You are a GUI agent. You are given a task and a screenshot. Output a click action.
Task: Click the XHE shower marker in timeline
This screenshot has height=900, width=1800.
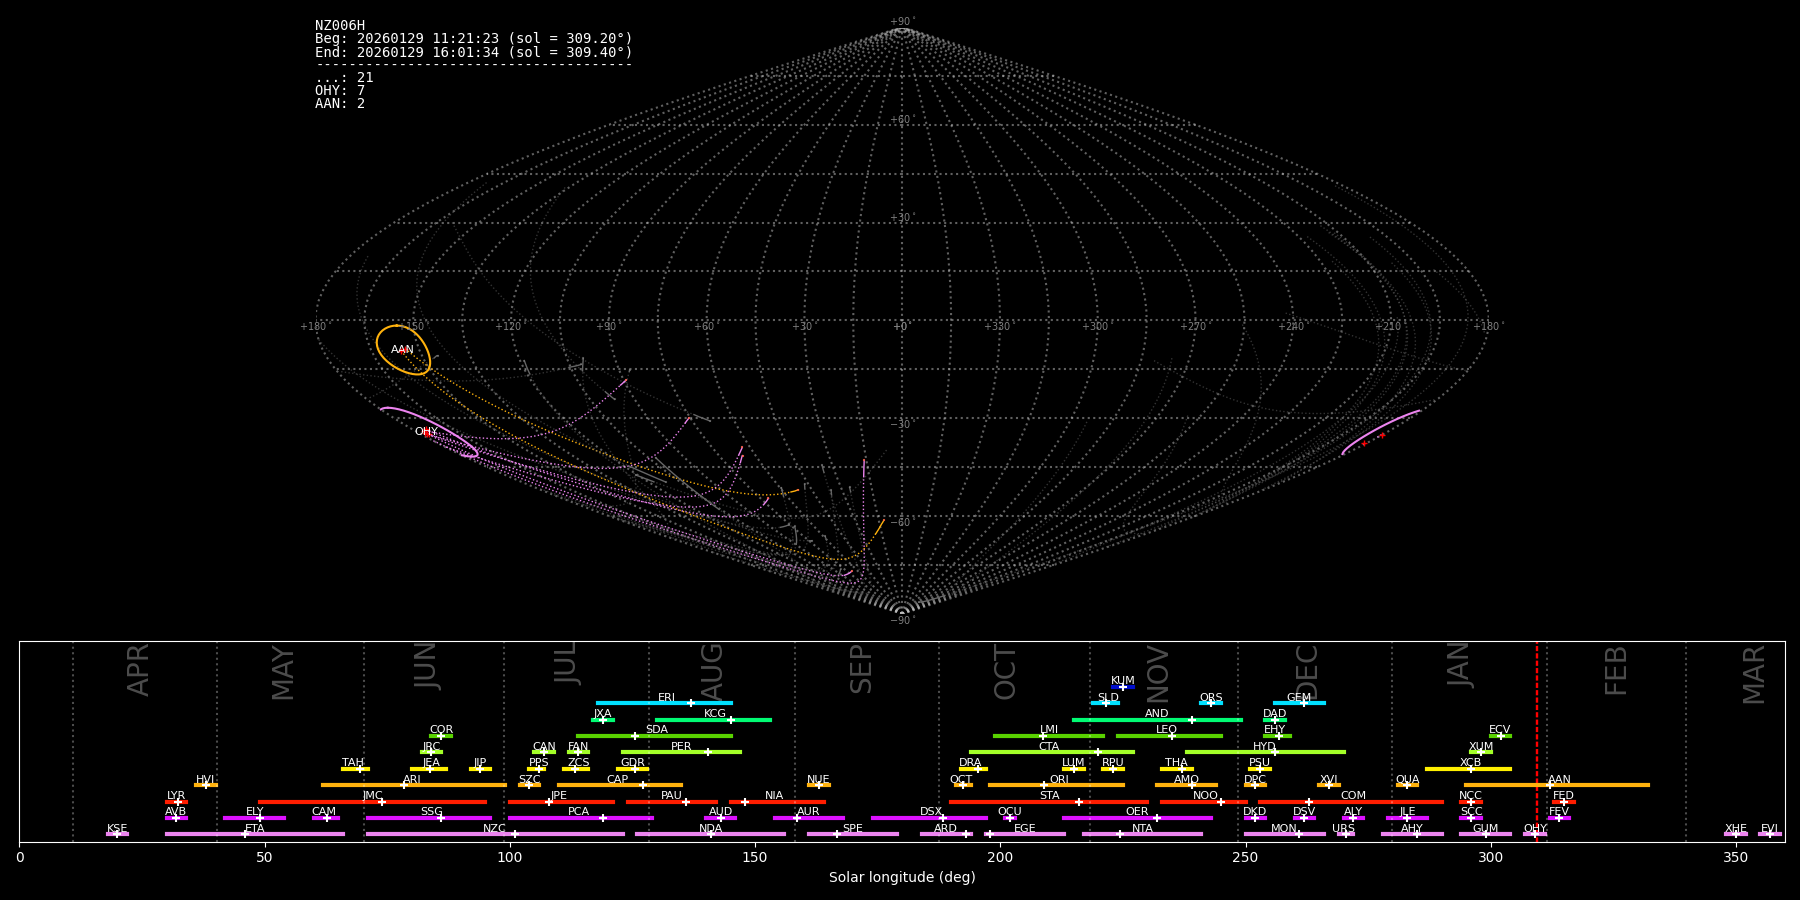[1736, 834]
